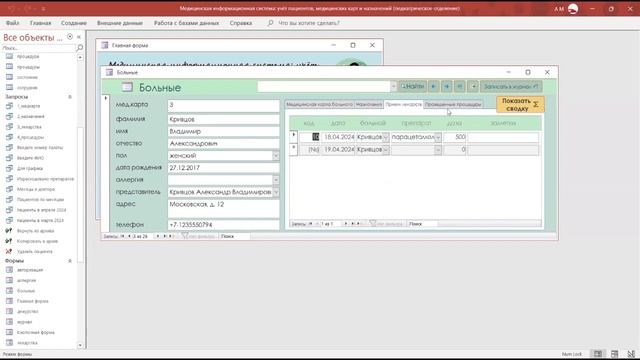This screenshot has height=360, width=640.
Task: Click the фамилия field containing Кривцов
Action: 223,119
